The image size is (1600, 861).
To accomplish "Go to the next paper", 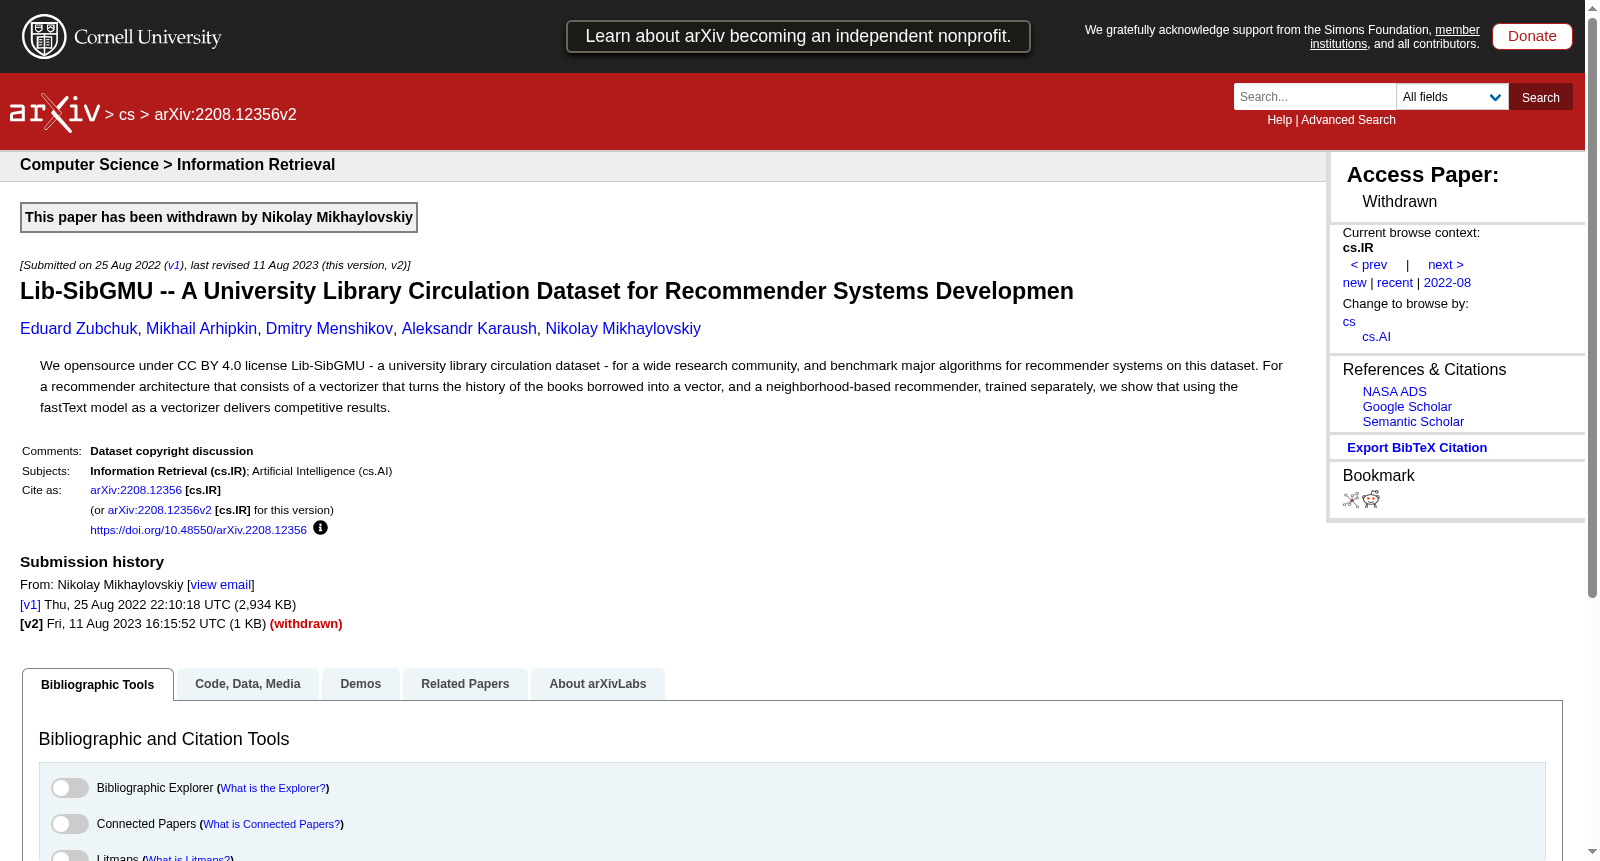I will click(1446, 265).
